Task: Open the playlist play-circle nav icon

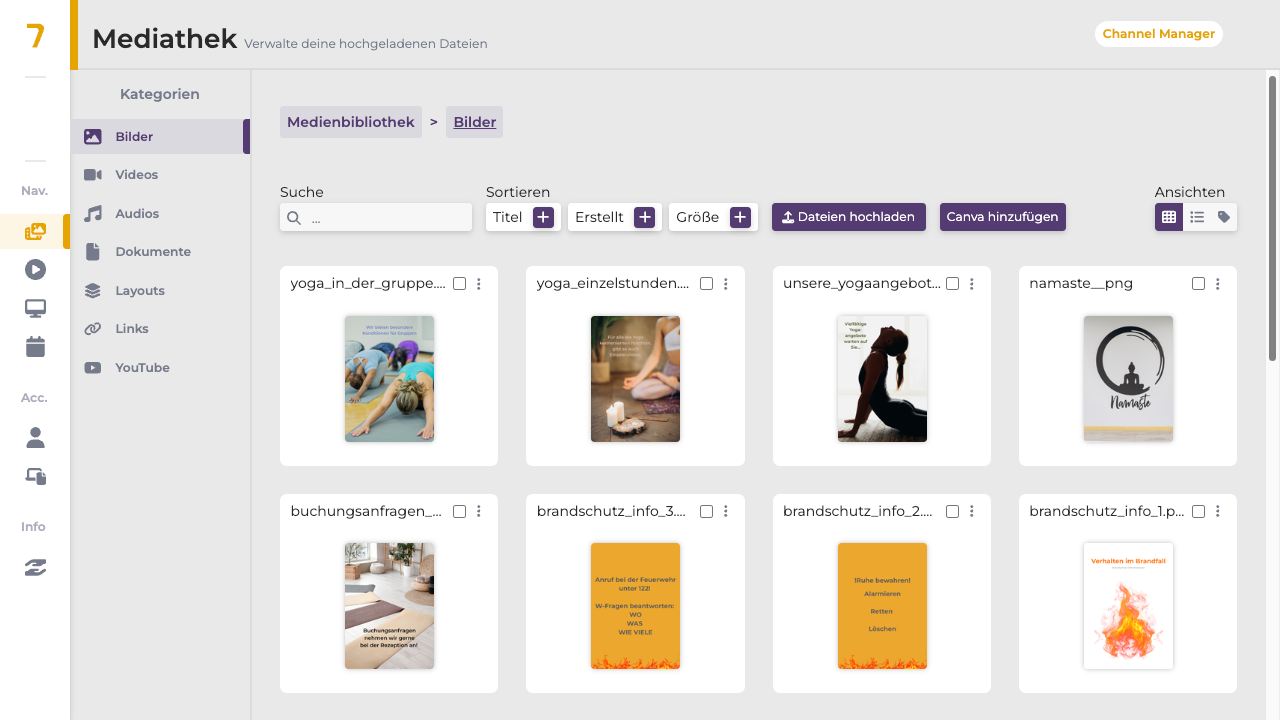Action: 35,269
